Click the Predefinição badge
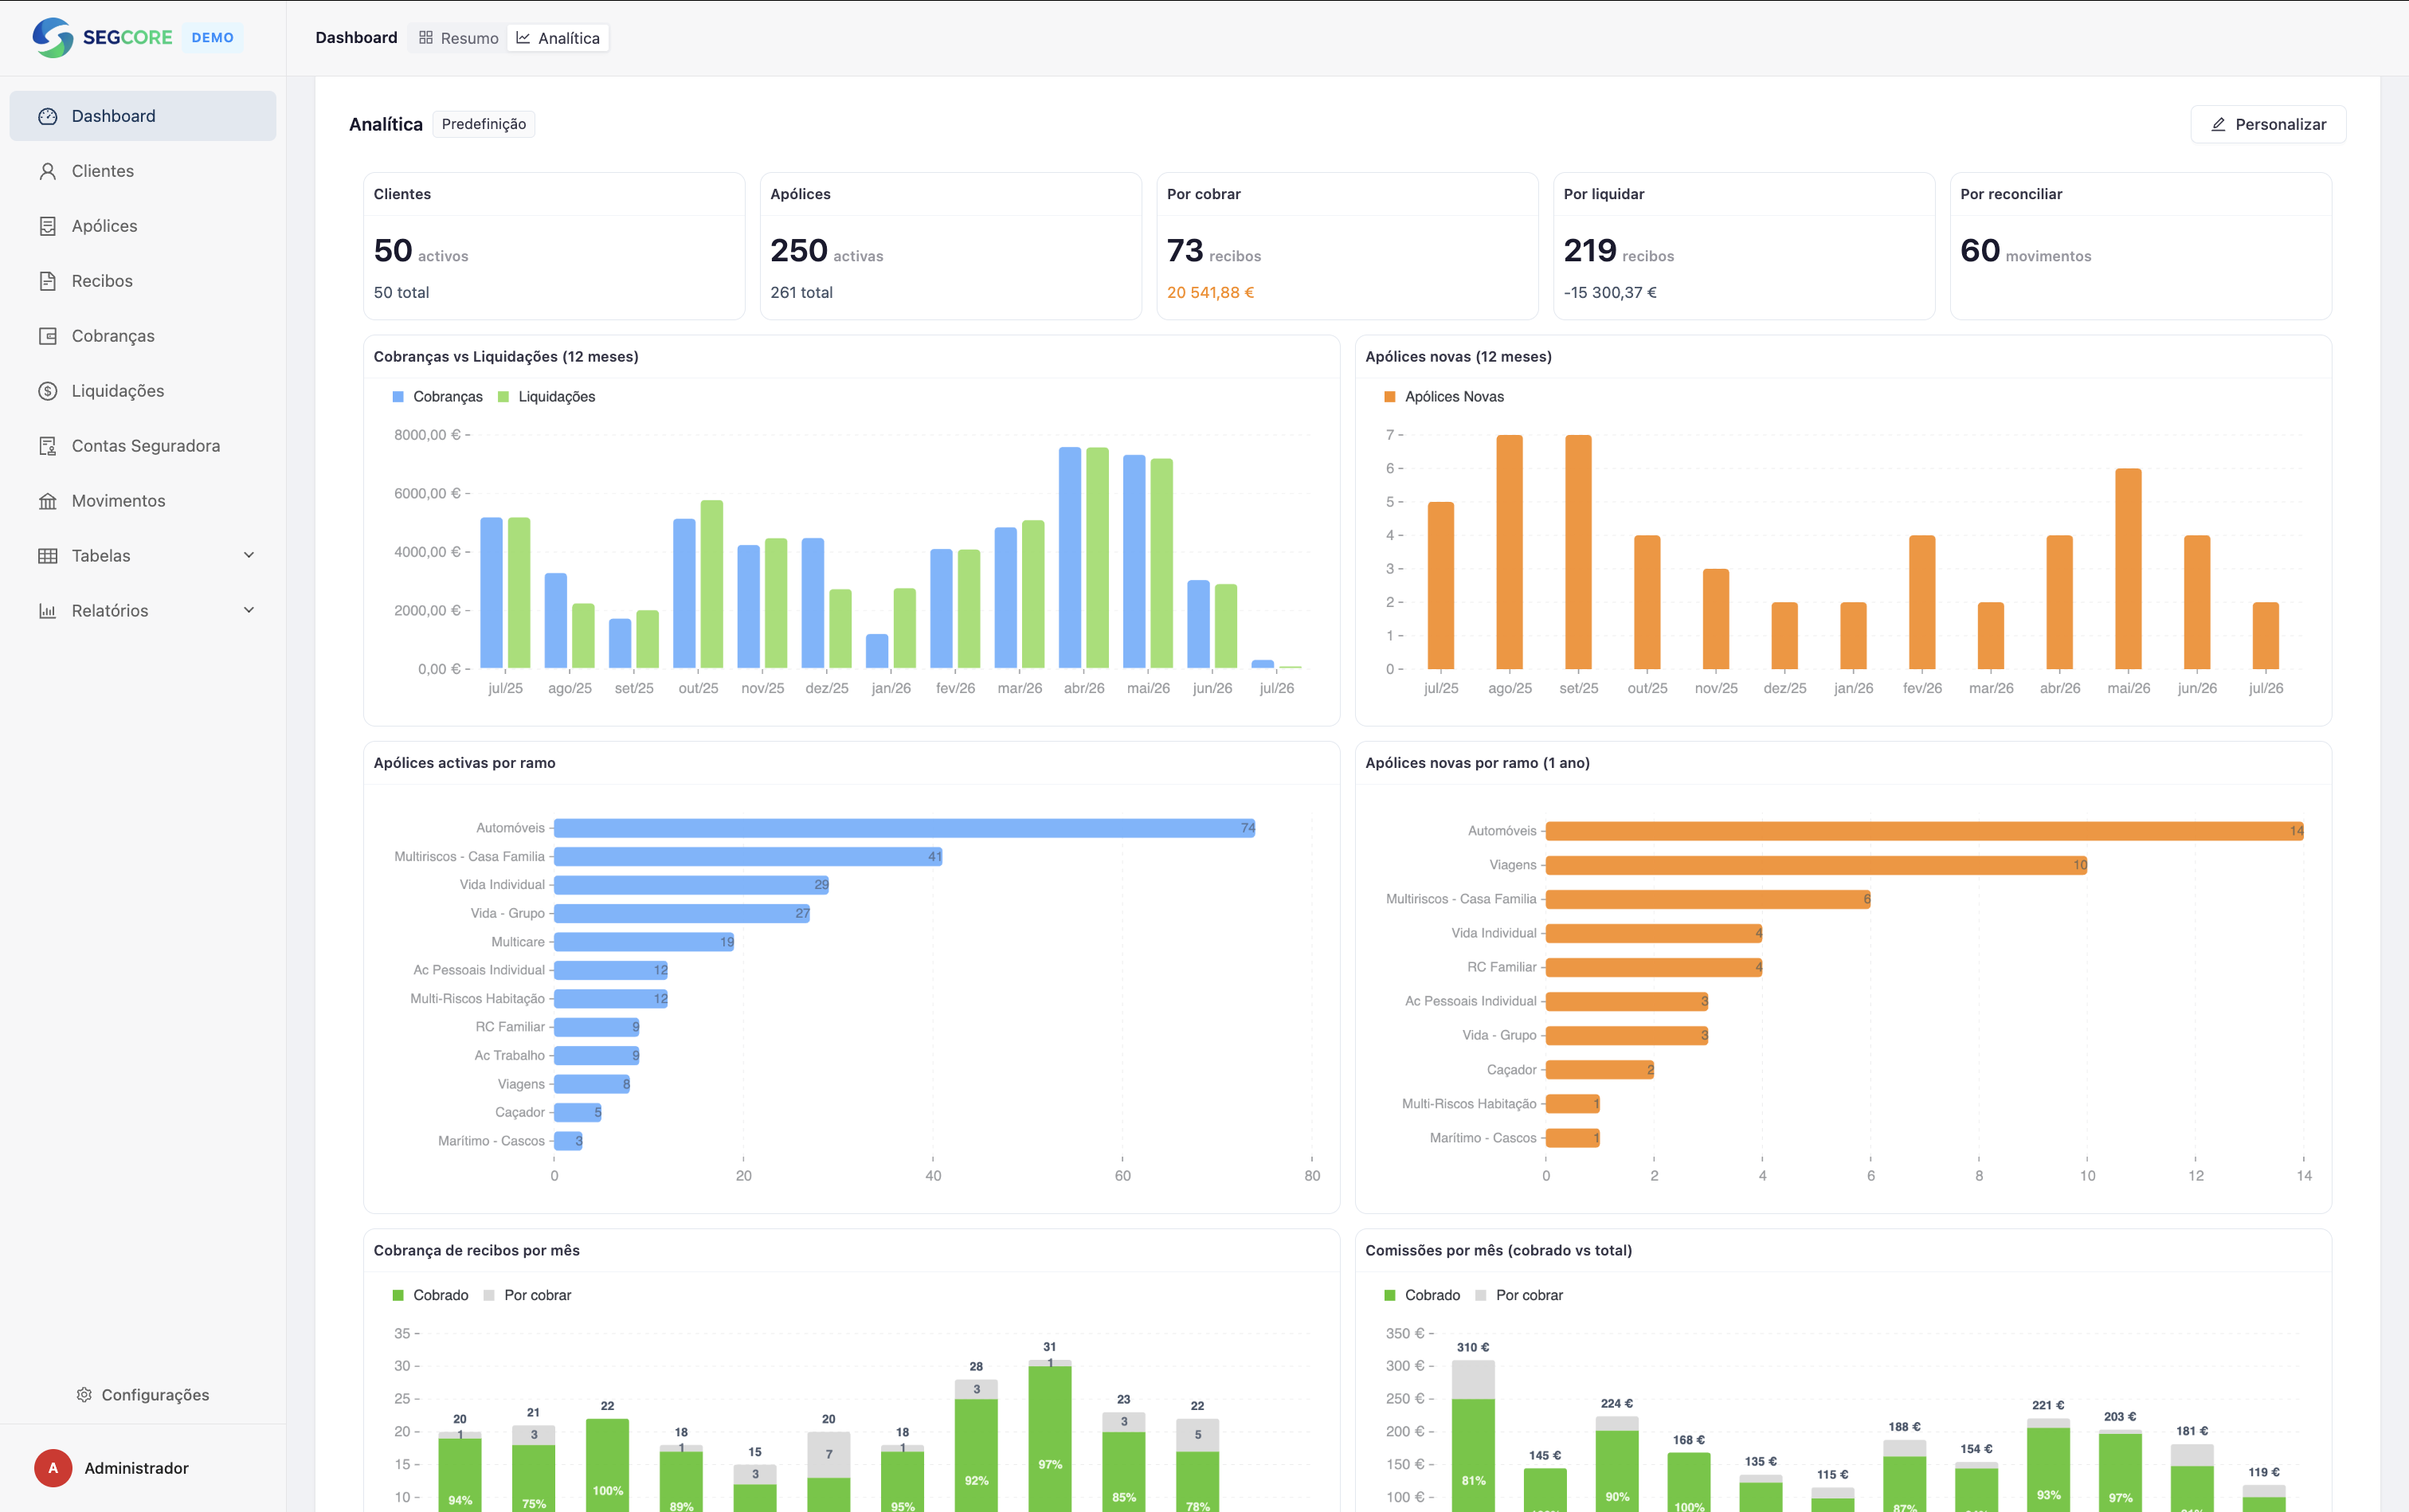2409x1512 pixels. tap(484, 124)
